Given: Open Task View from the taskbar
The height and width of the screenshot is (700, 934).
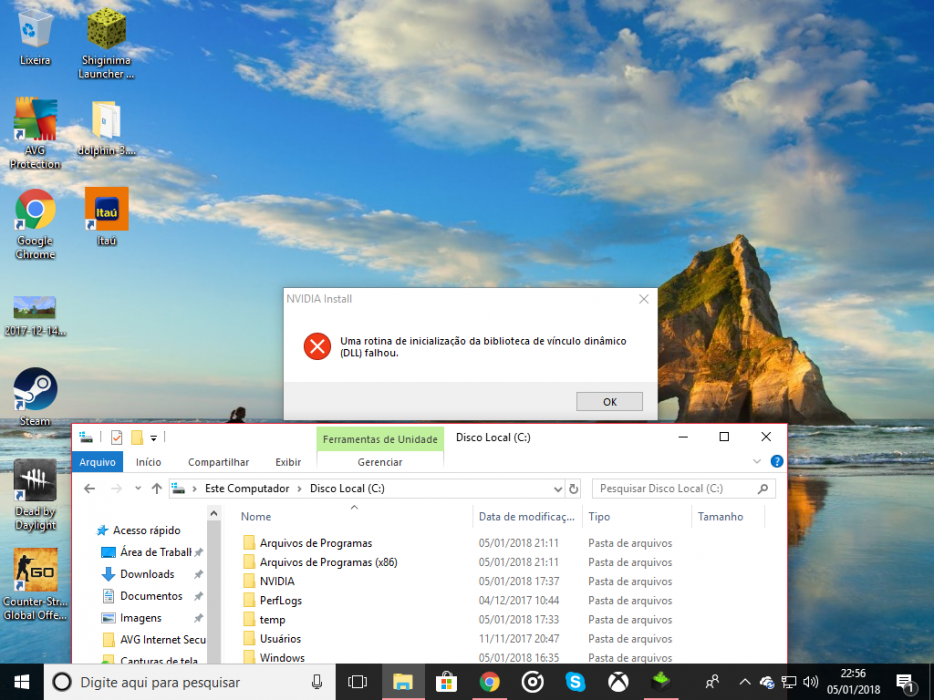Looking at the screenshot, I should 357,682.
